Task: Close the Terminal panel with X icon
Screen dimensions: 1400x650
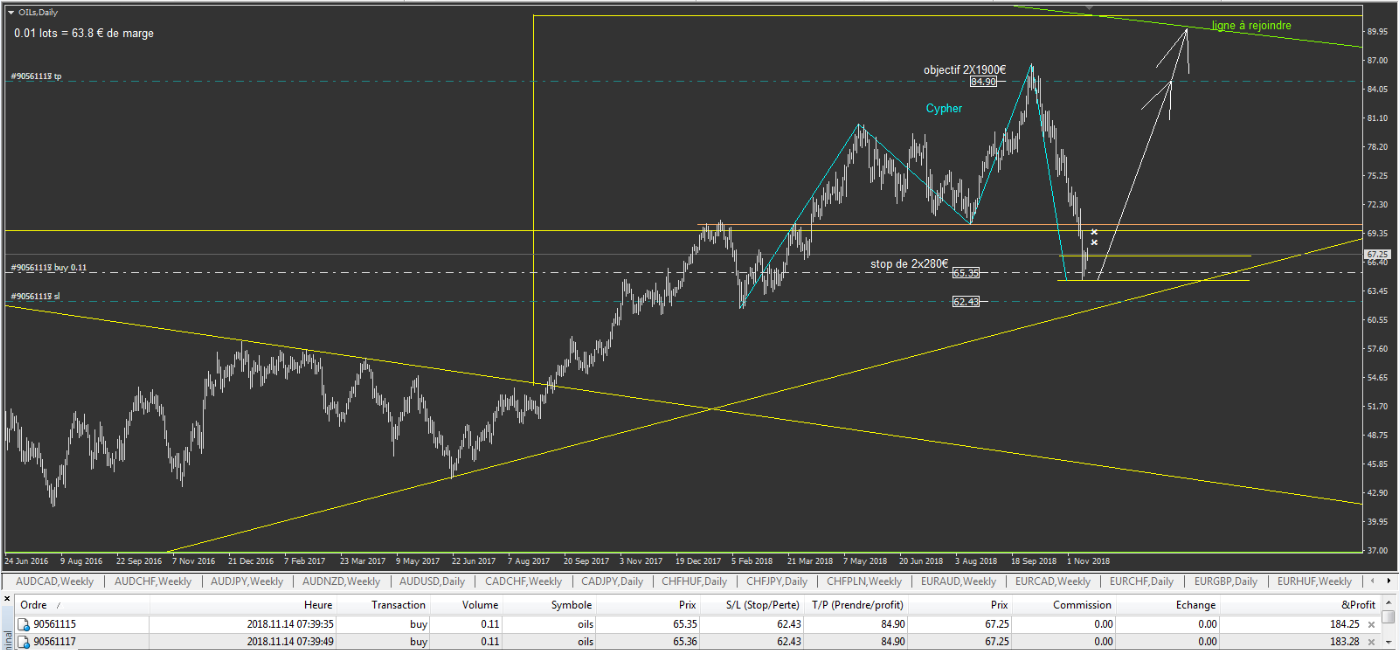Action: click(x=7, y=600)
